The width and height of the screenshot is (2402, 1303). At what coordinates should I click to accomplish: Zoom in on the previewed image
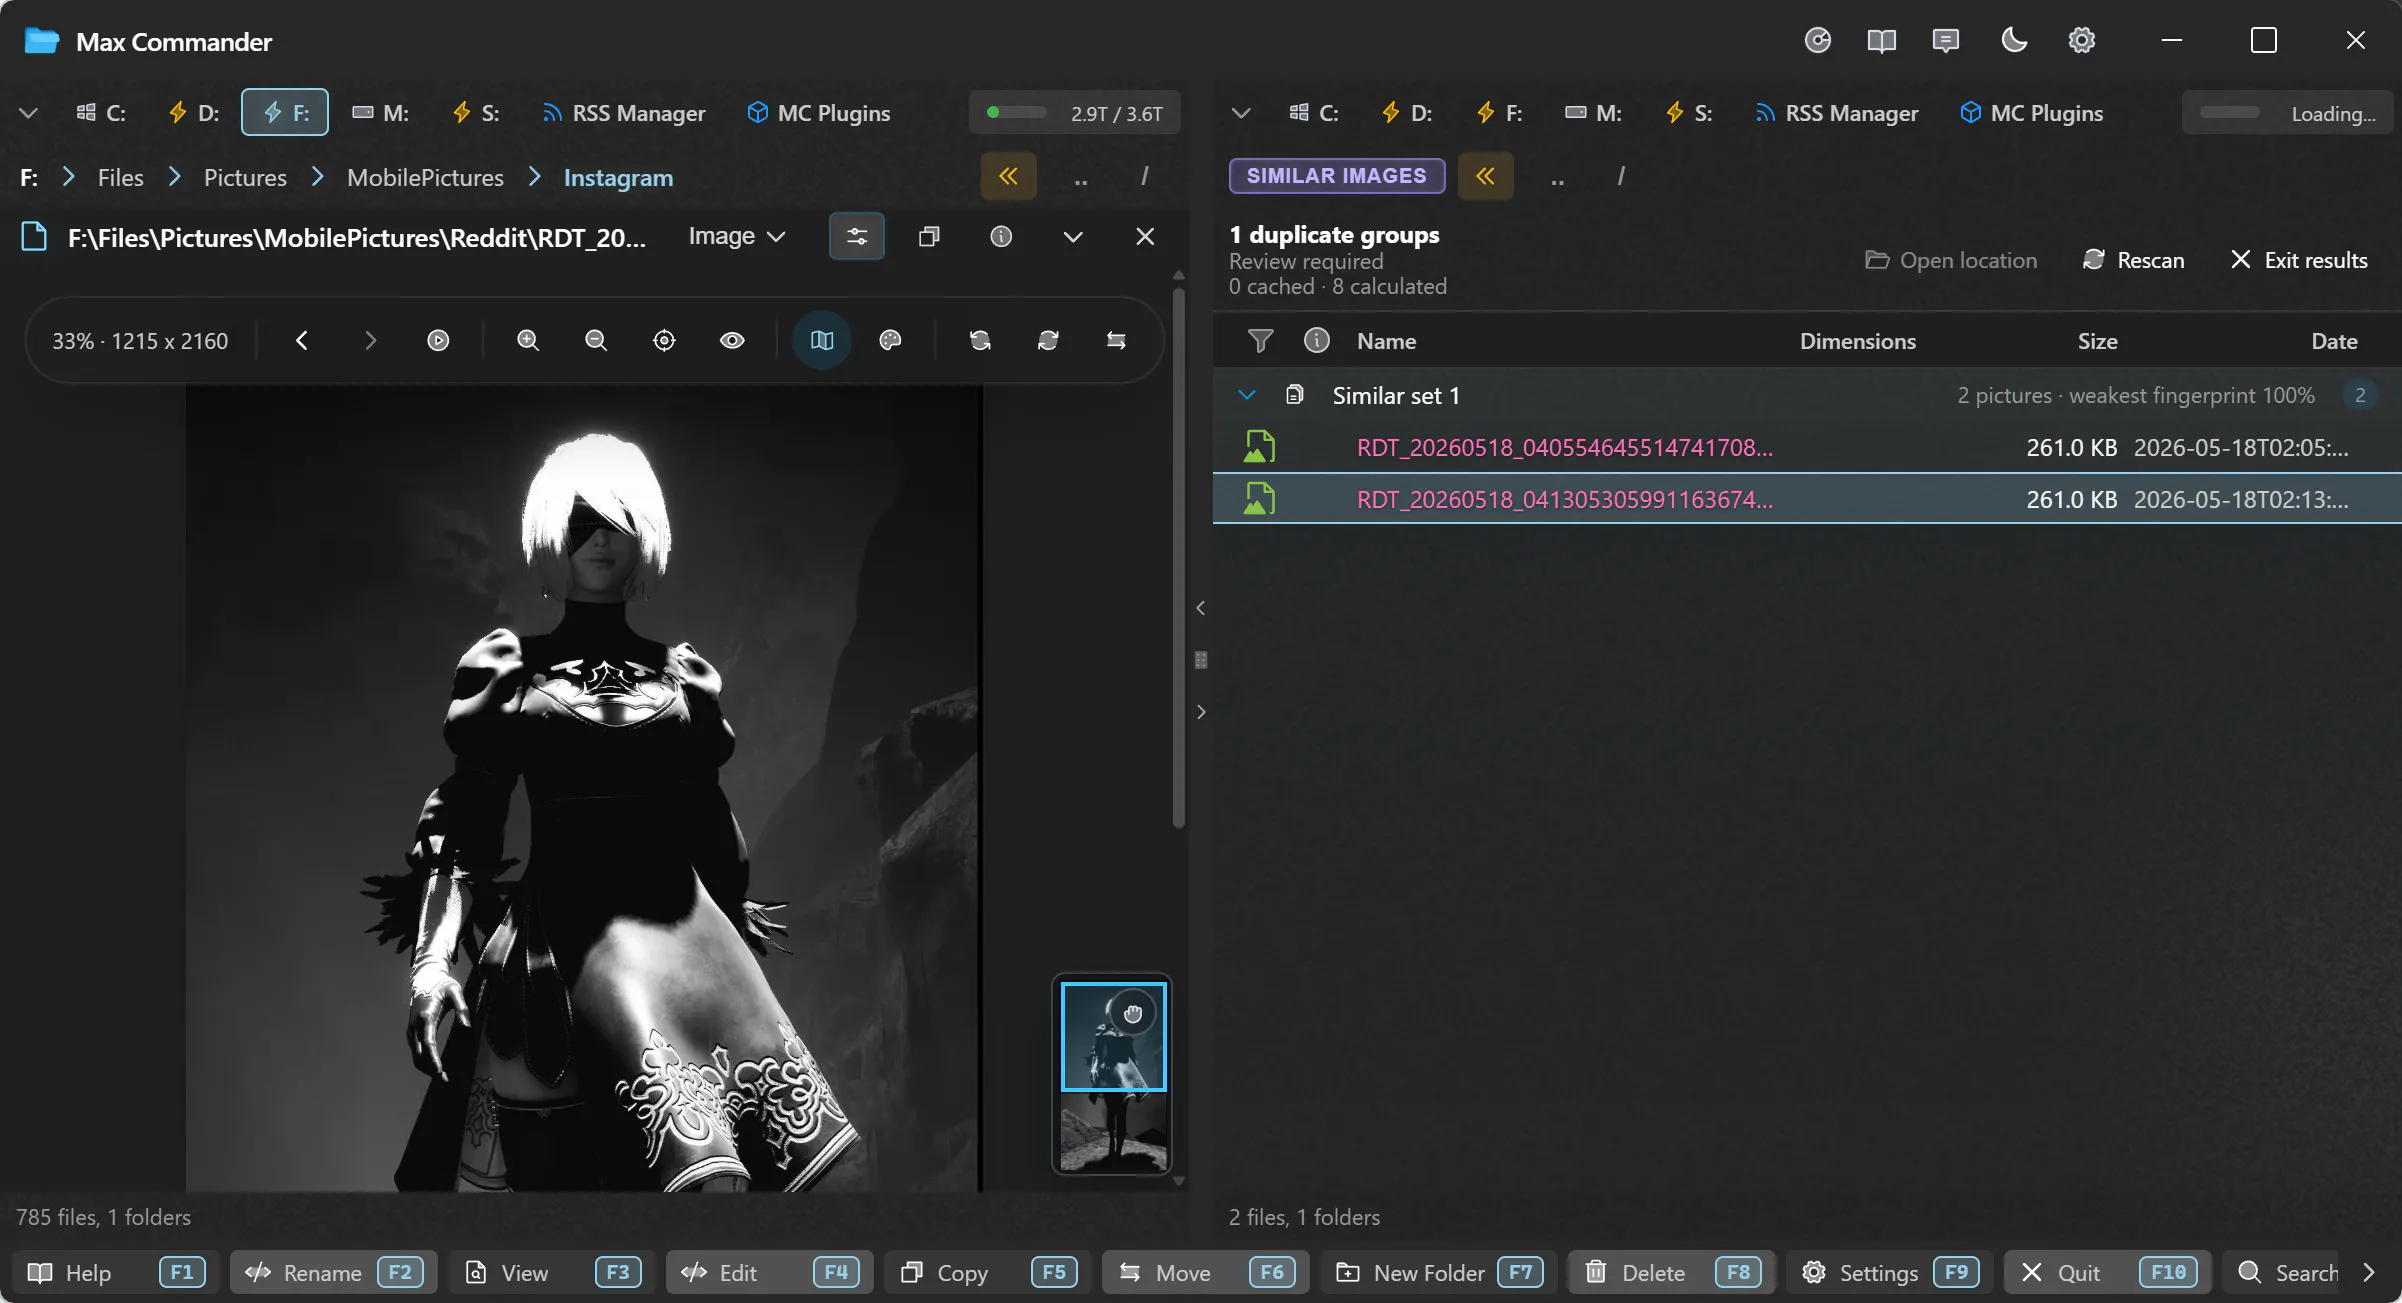(528, 341)
